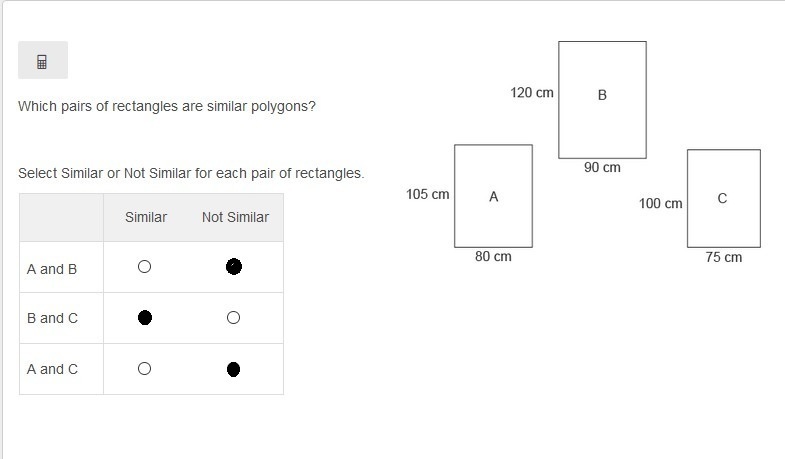Open the calculator tool icon
Screen dimensions: 785x459
click(x=43, y=60)
